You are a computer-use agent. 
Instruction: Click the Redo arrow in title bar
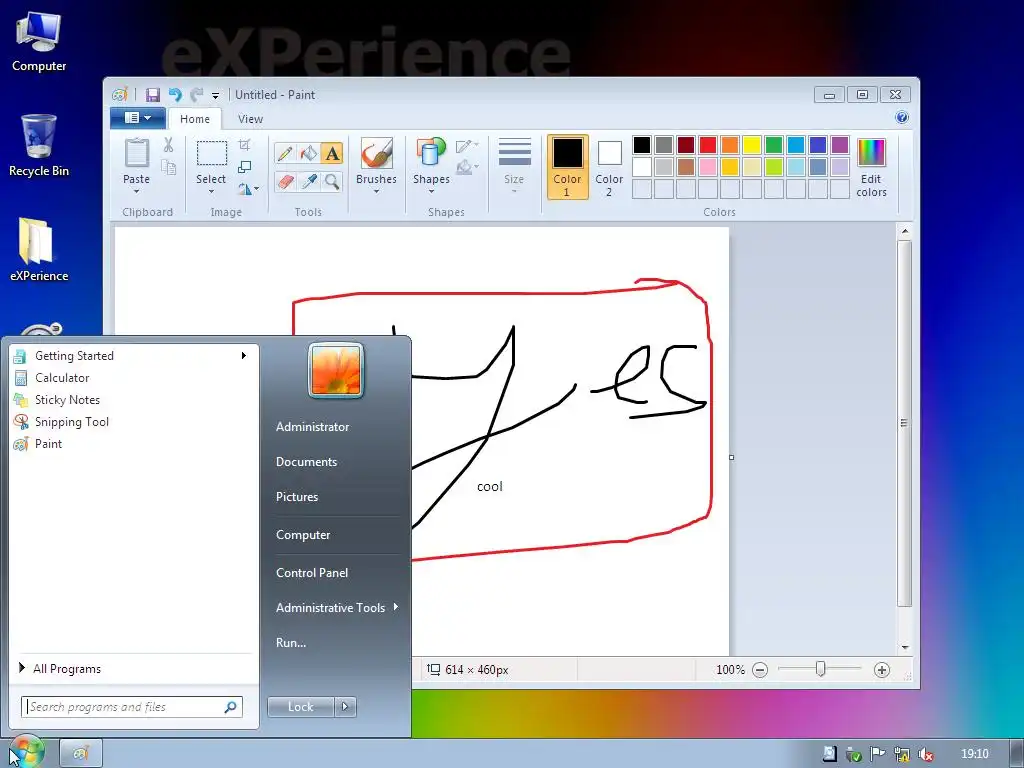click(x=197, y=95)
